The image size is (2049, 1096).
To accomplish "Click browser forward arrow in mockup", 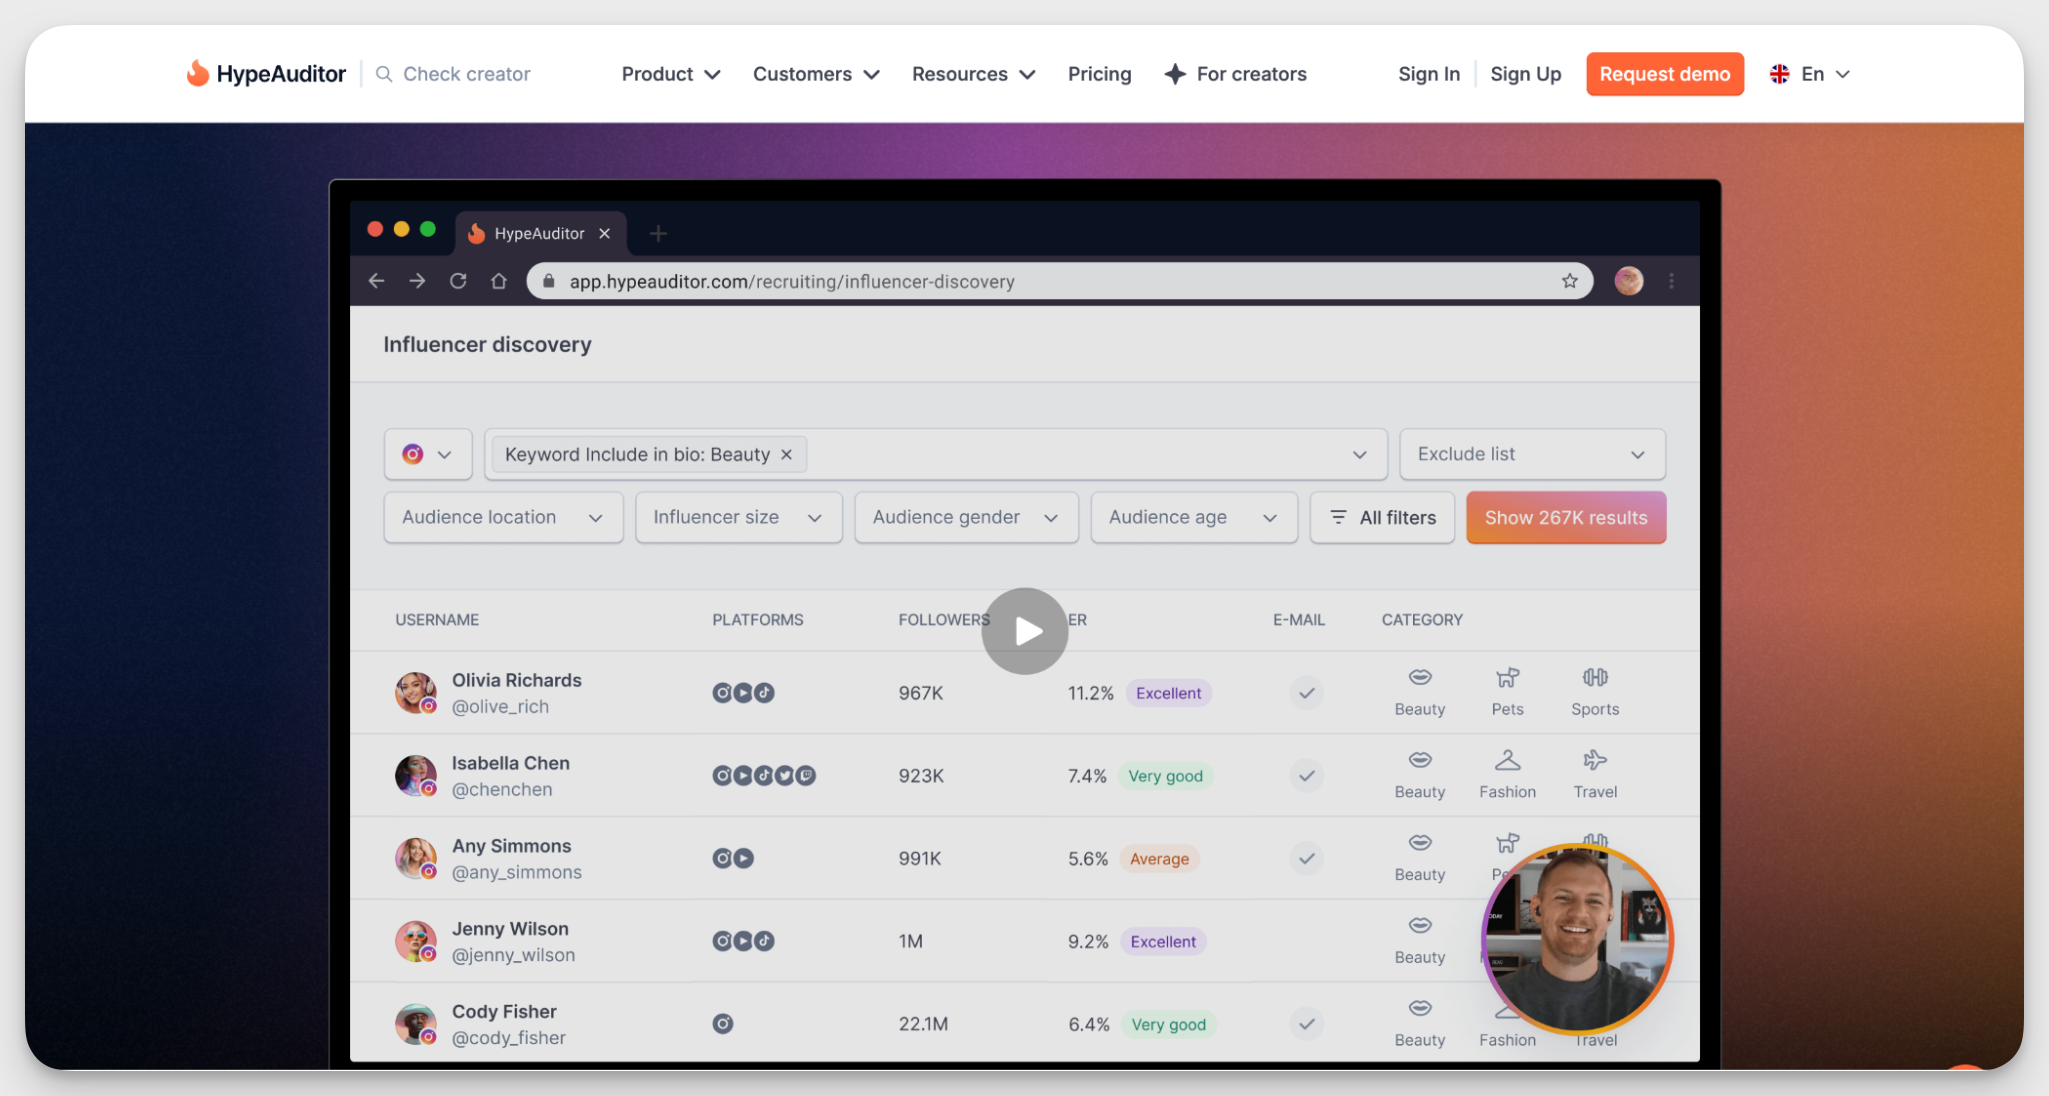I will [x=418, y=281].
